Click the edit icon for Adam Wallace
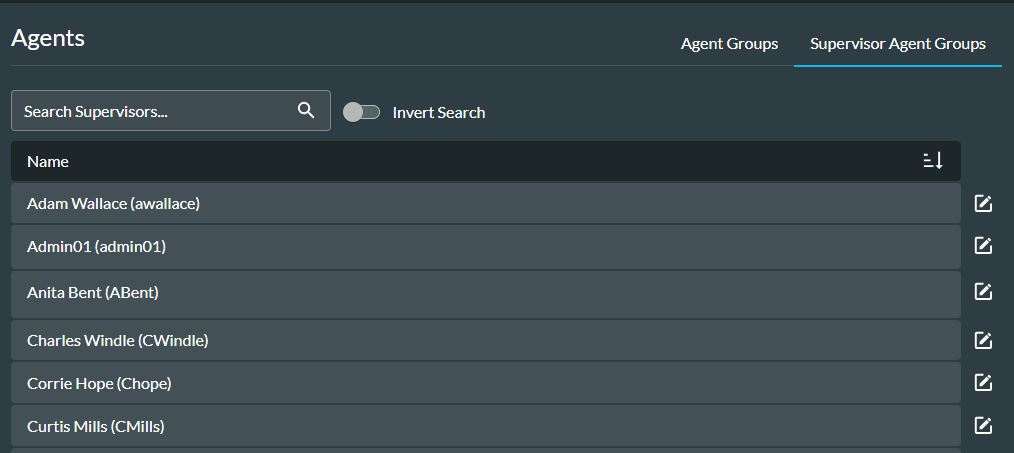 point(983,204)
